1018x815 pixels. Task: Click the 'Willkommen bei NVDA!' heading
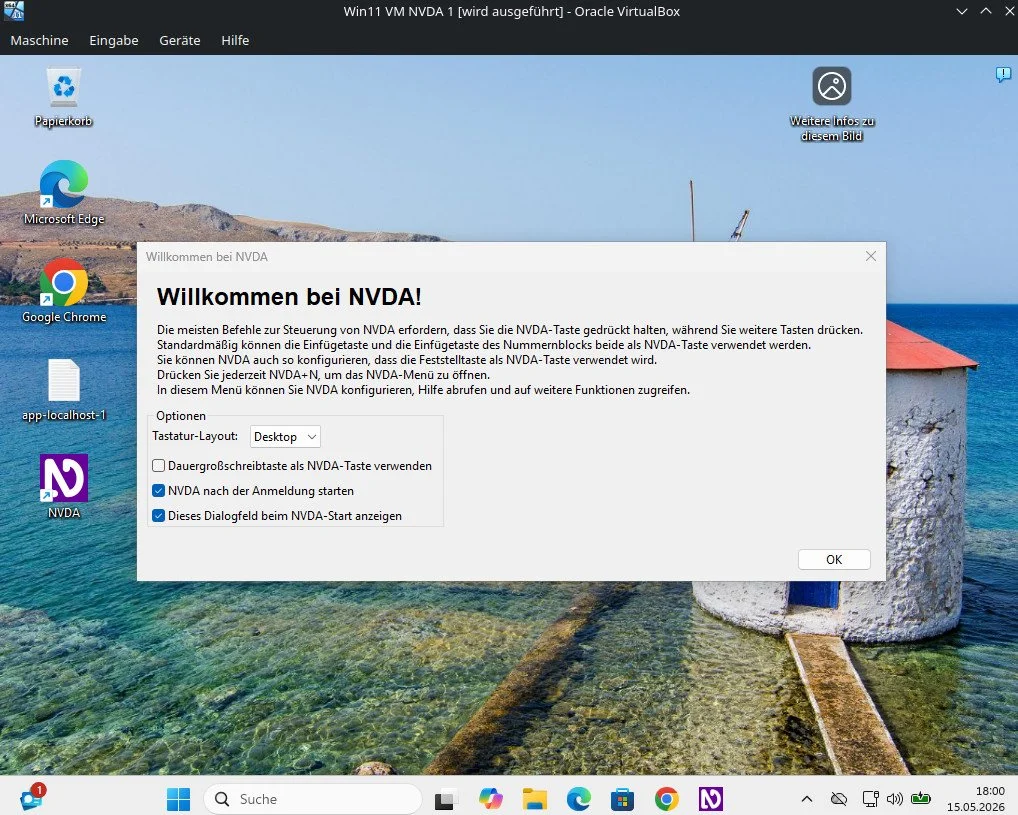[289, 297]
